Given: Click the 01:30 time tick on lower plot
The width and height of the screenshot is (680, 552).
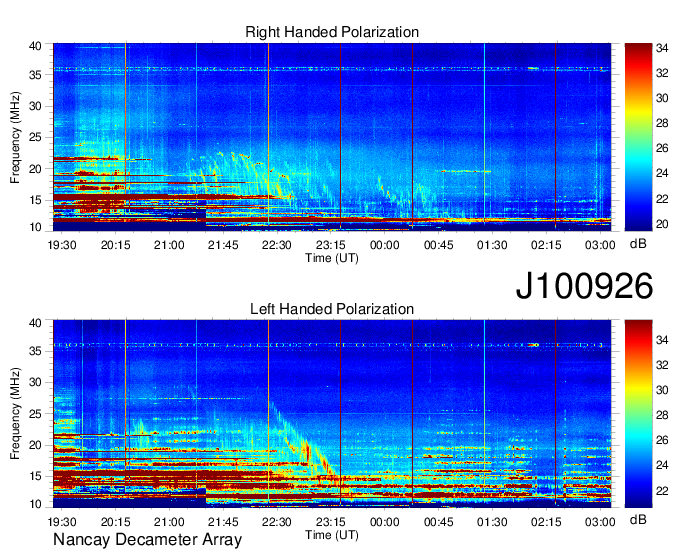Looking at the screenshot, I should (x=492, y=522).
